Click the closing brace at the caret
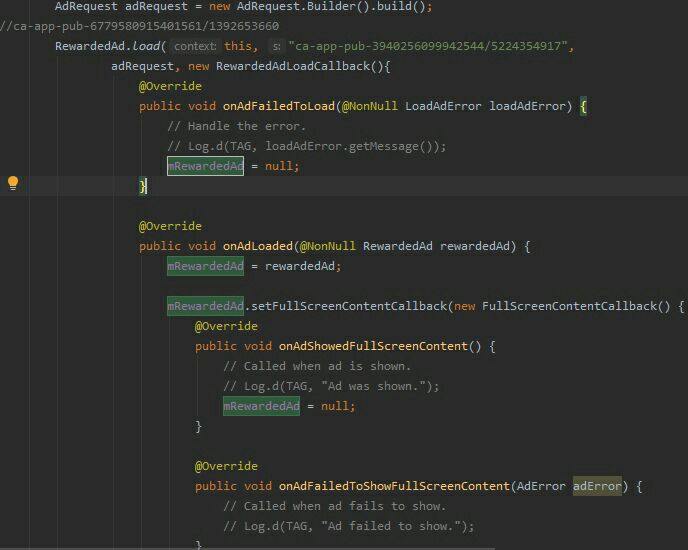Image resolution: width=688 pixels, height=550 pixels. pyautogui.click(x=142, y=187)
